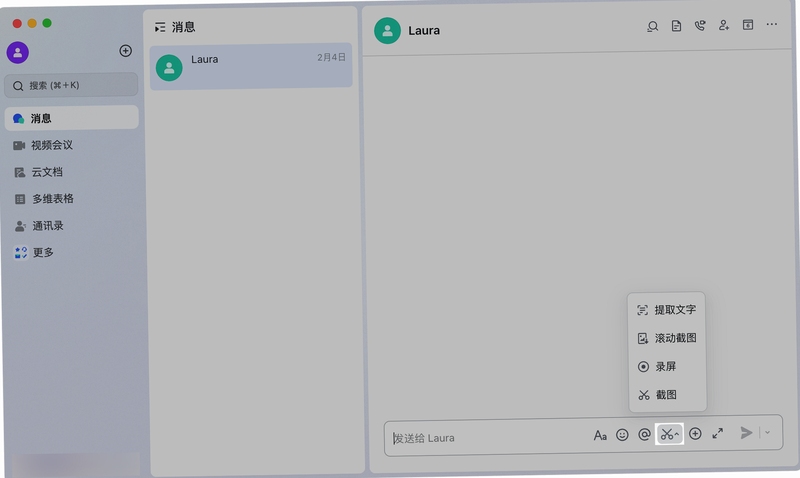
Task: Start a call with the phone icon
Action: click(x=700, y=26)
